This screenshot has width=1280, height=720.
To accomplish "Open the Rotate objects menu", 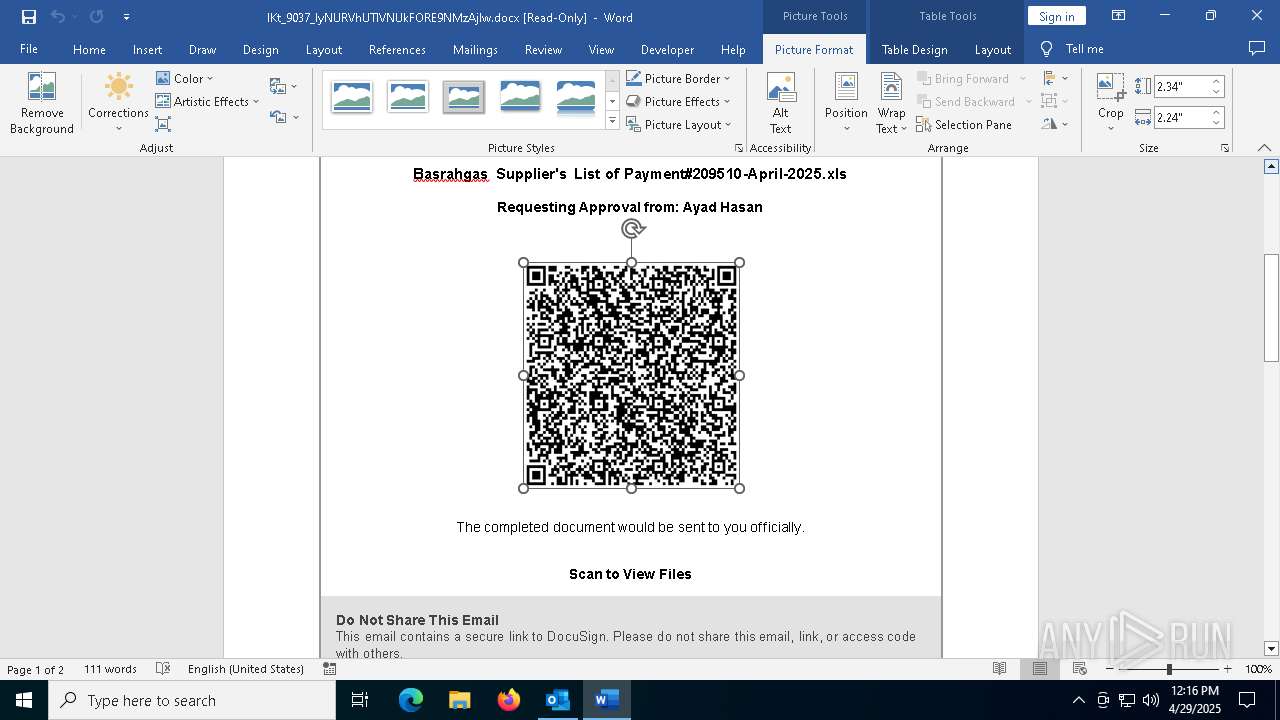I will point(1055,124).
